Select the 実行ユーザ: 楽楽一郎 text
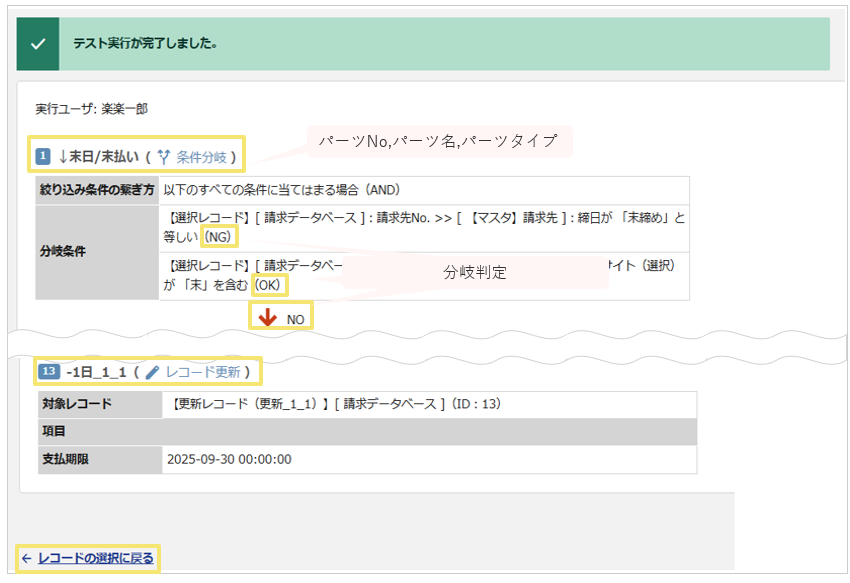The image size is (850, 583). 92,109
